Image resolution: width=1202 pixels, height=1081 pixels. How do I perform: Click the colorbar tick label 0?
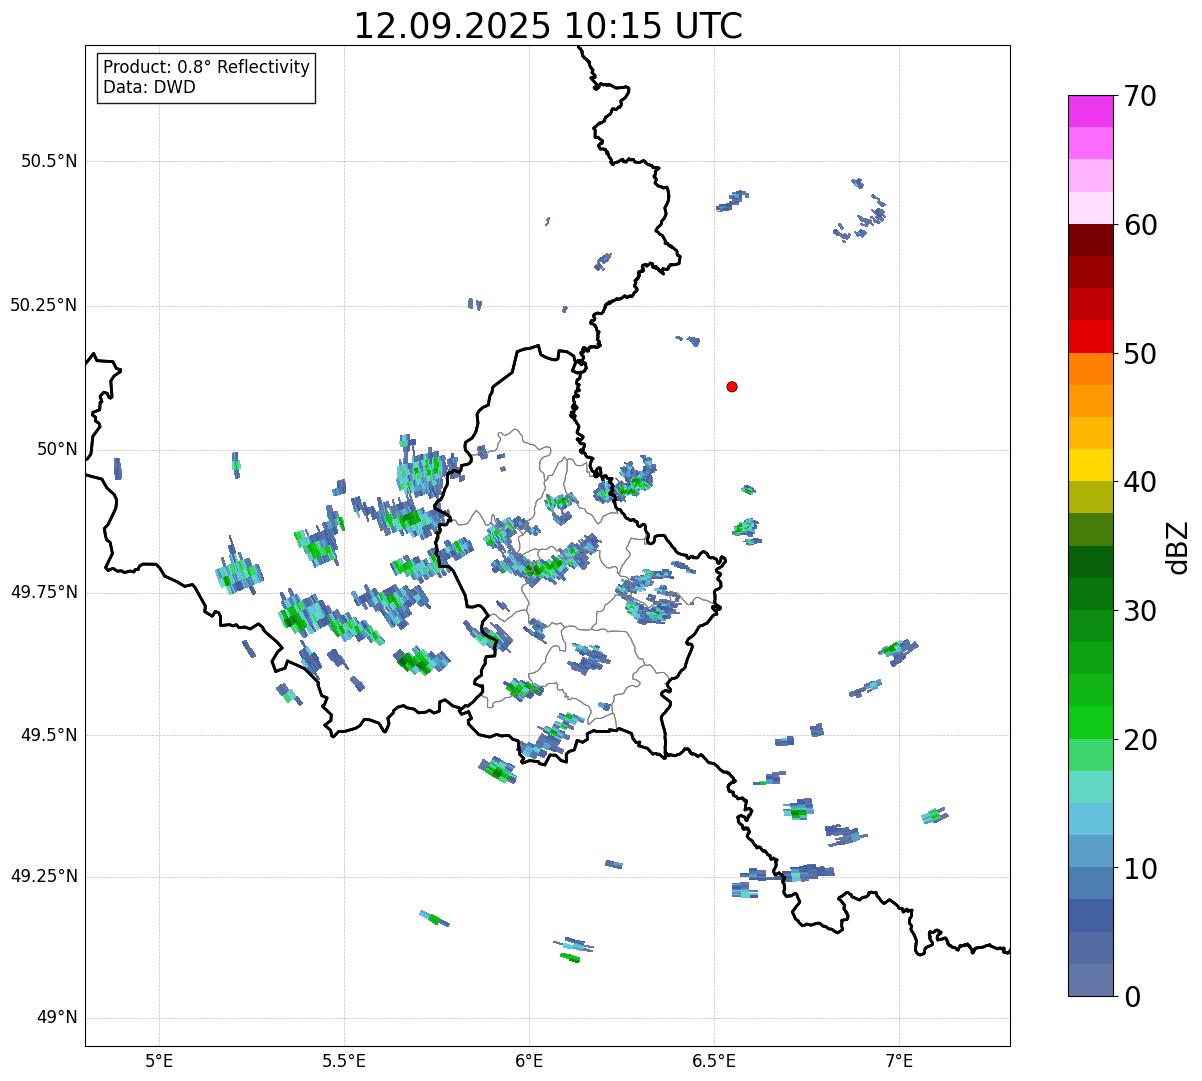[1132, 997]
